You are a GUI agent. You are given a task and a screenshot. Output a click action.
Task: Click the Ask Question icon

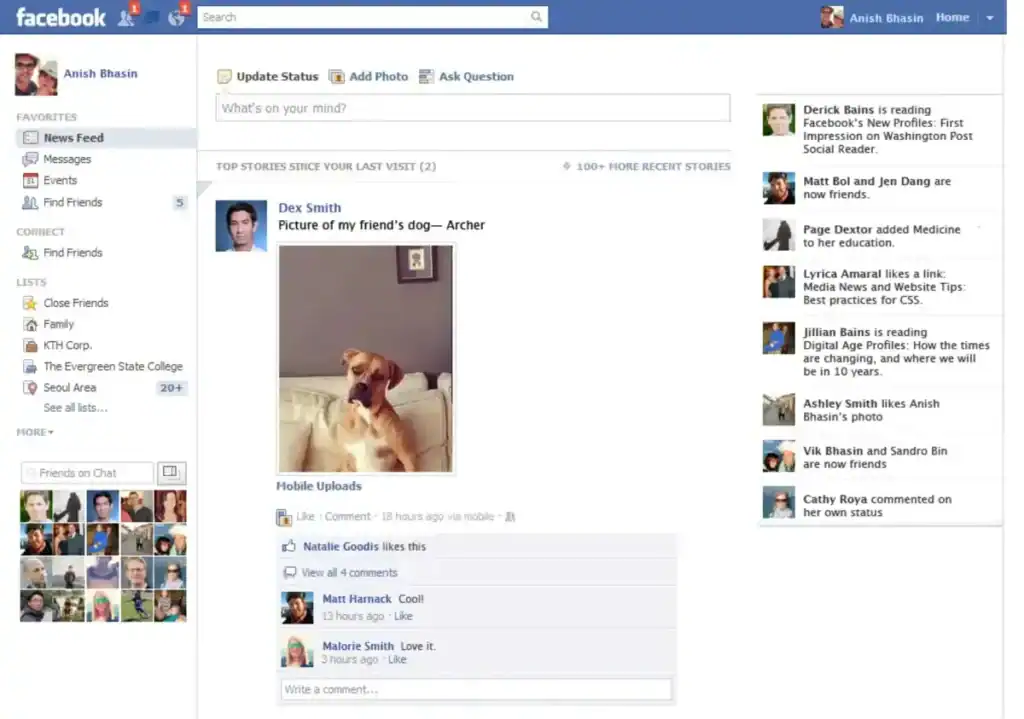point(426,76)
